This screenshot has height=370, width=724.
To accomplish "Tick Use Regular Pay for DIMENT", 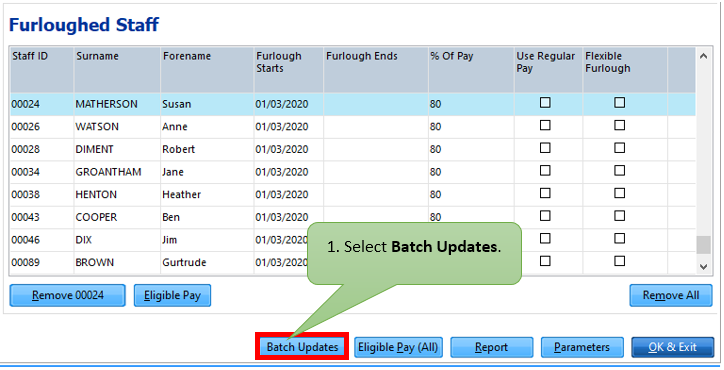I will coord(545,148).
